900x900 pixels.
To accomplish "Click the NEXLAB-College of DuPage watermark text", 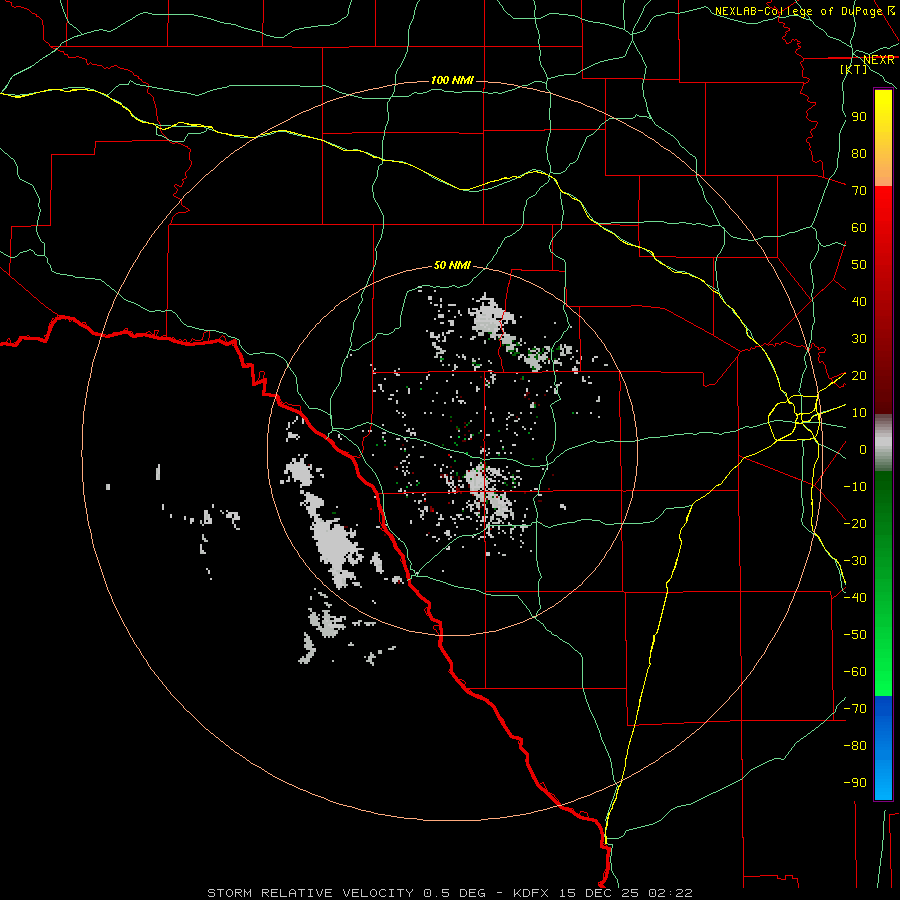I will pos(798,11).
